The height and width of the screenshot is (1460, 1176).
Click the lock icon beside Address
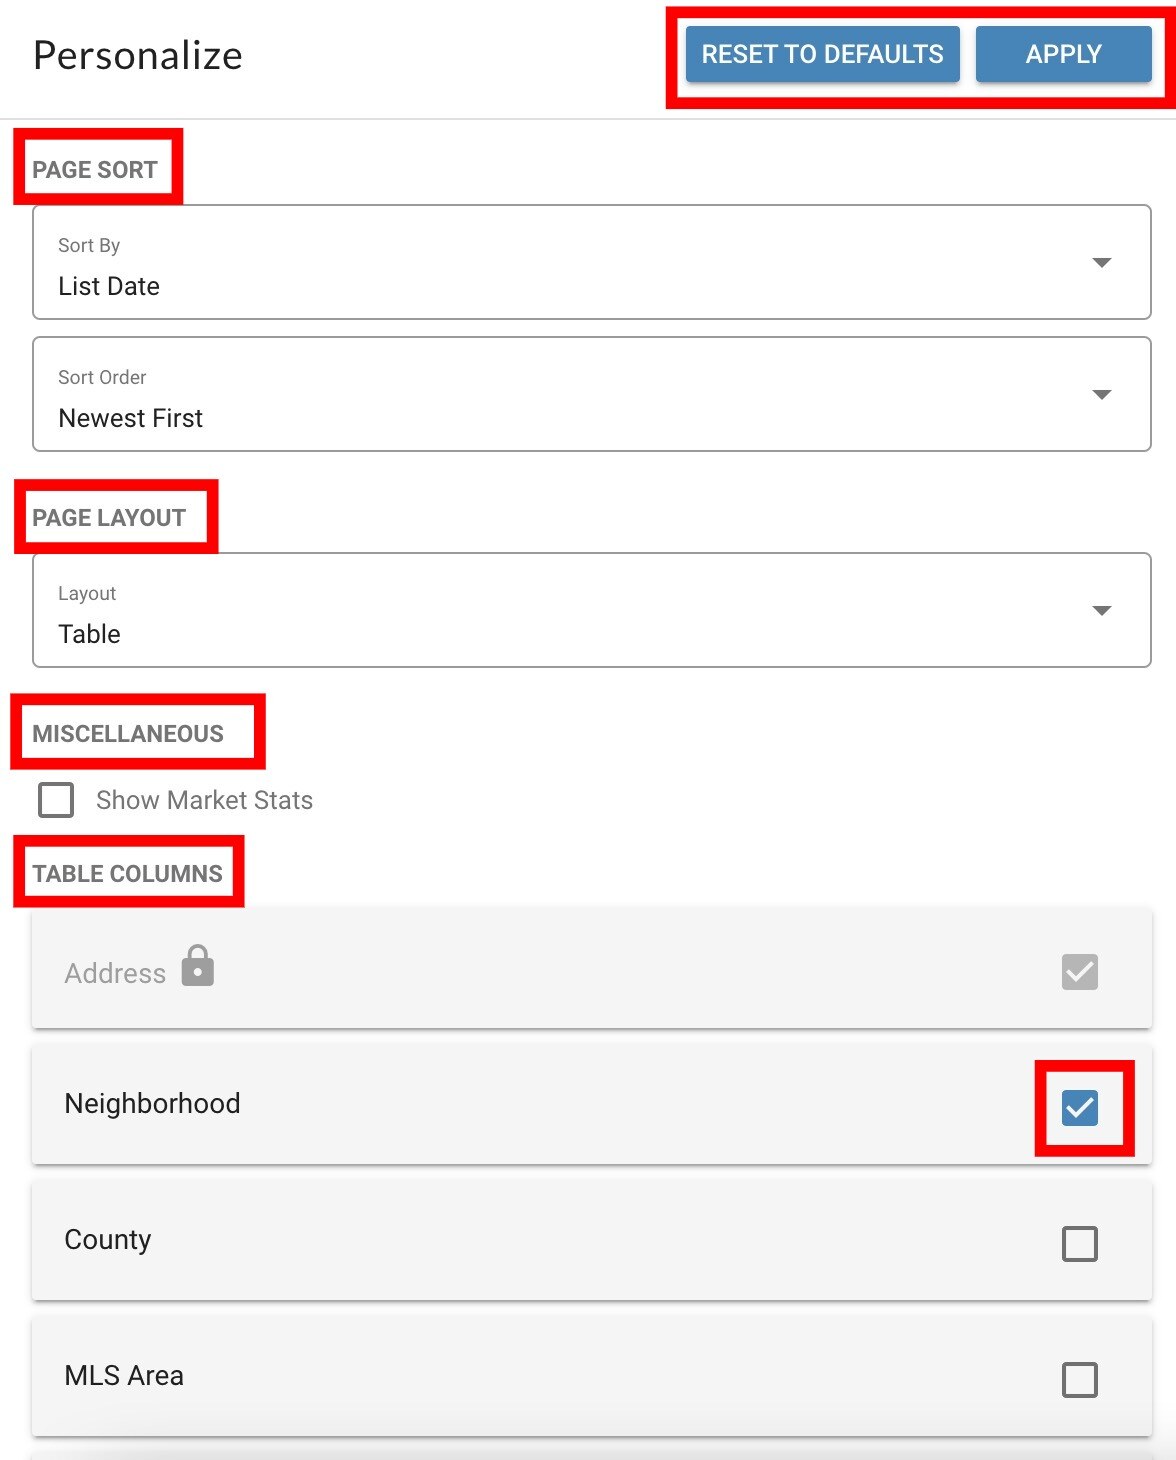coord(198,966)
